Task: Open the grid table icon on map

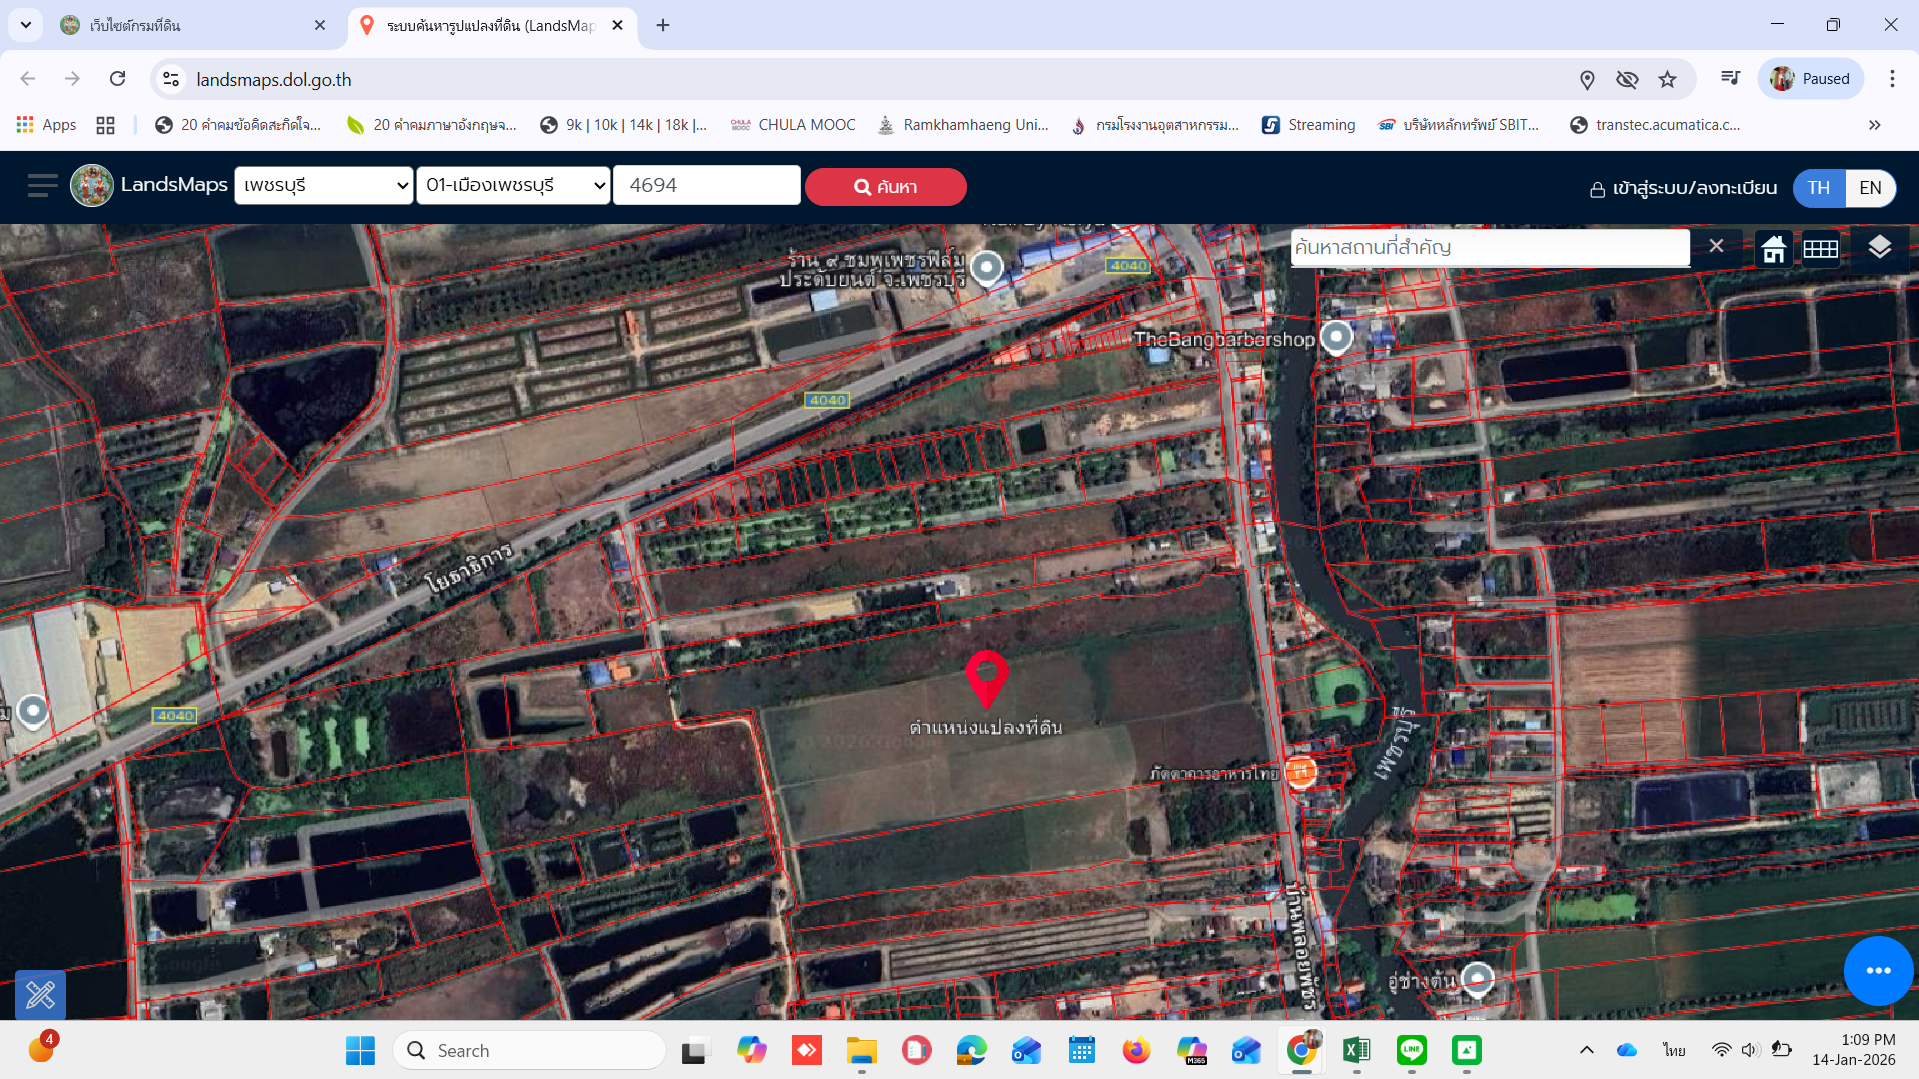Action: 1820,248
